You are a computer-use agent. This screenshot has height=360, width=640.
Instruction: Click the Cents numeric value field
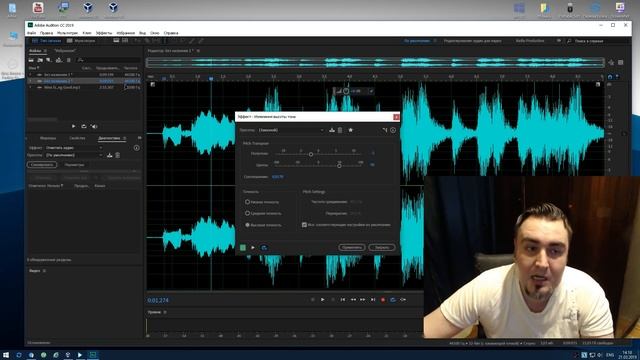pyautogui.click(x=372, y=164)
